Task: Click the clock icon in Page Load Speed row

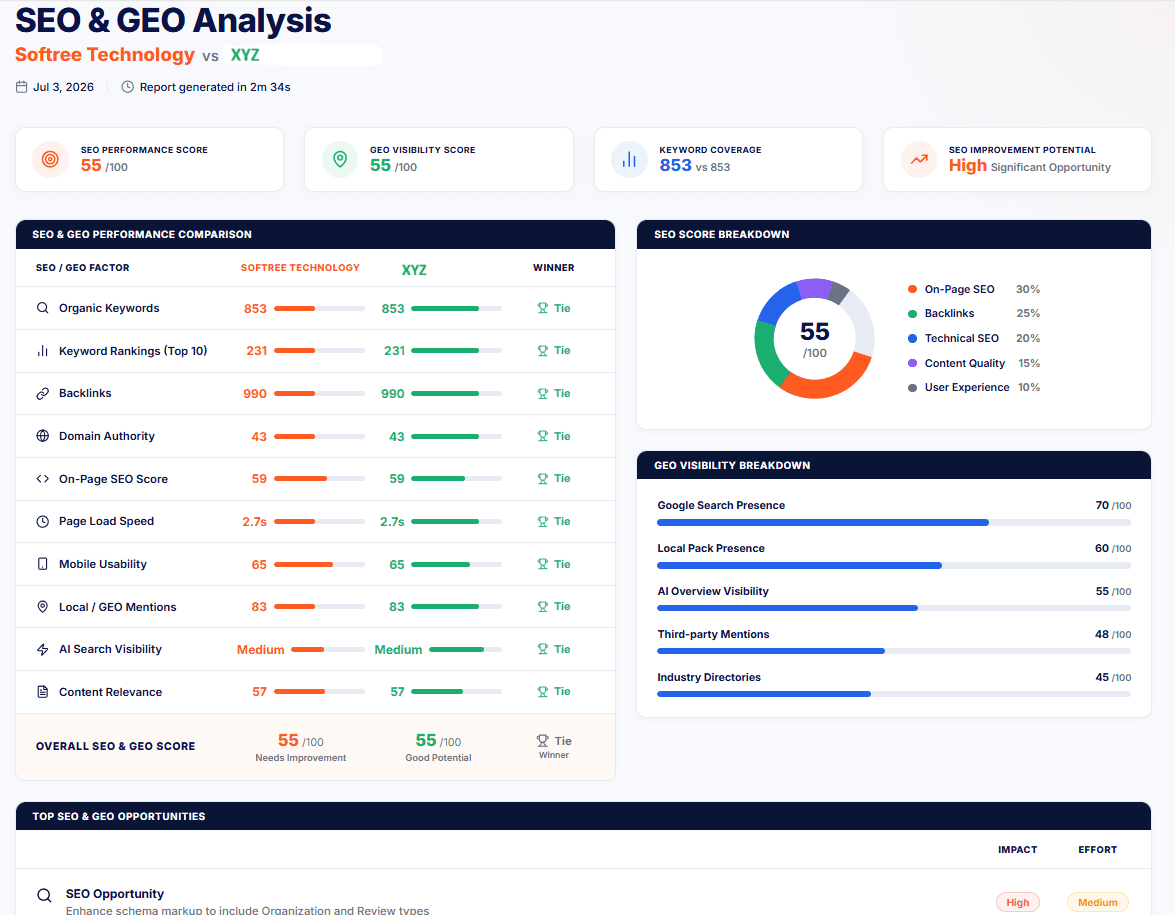Action: tap(43, 522)
